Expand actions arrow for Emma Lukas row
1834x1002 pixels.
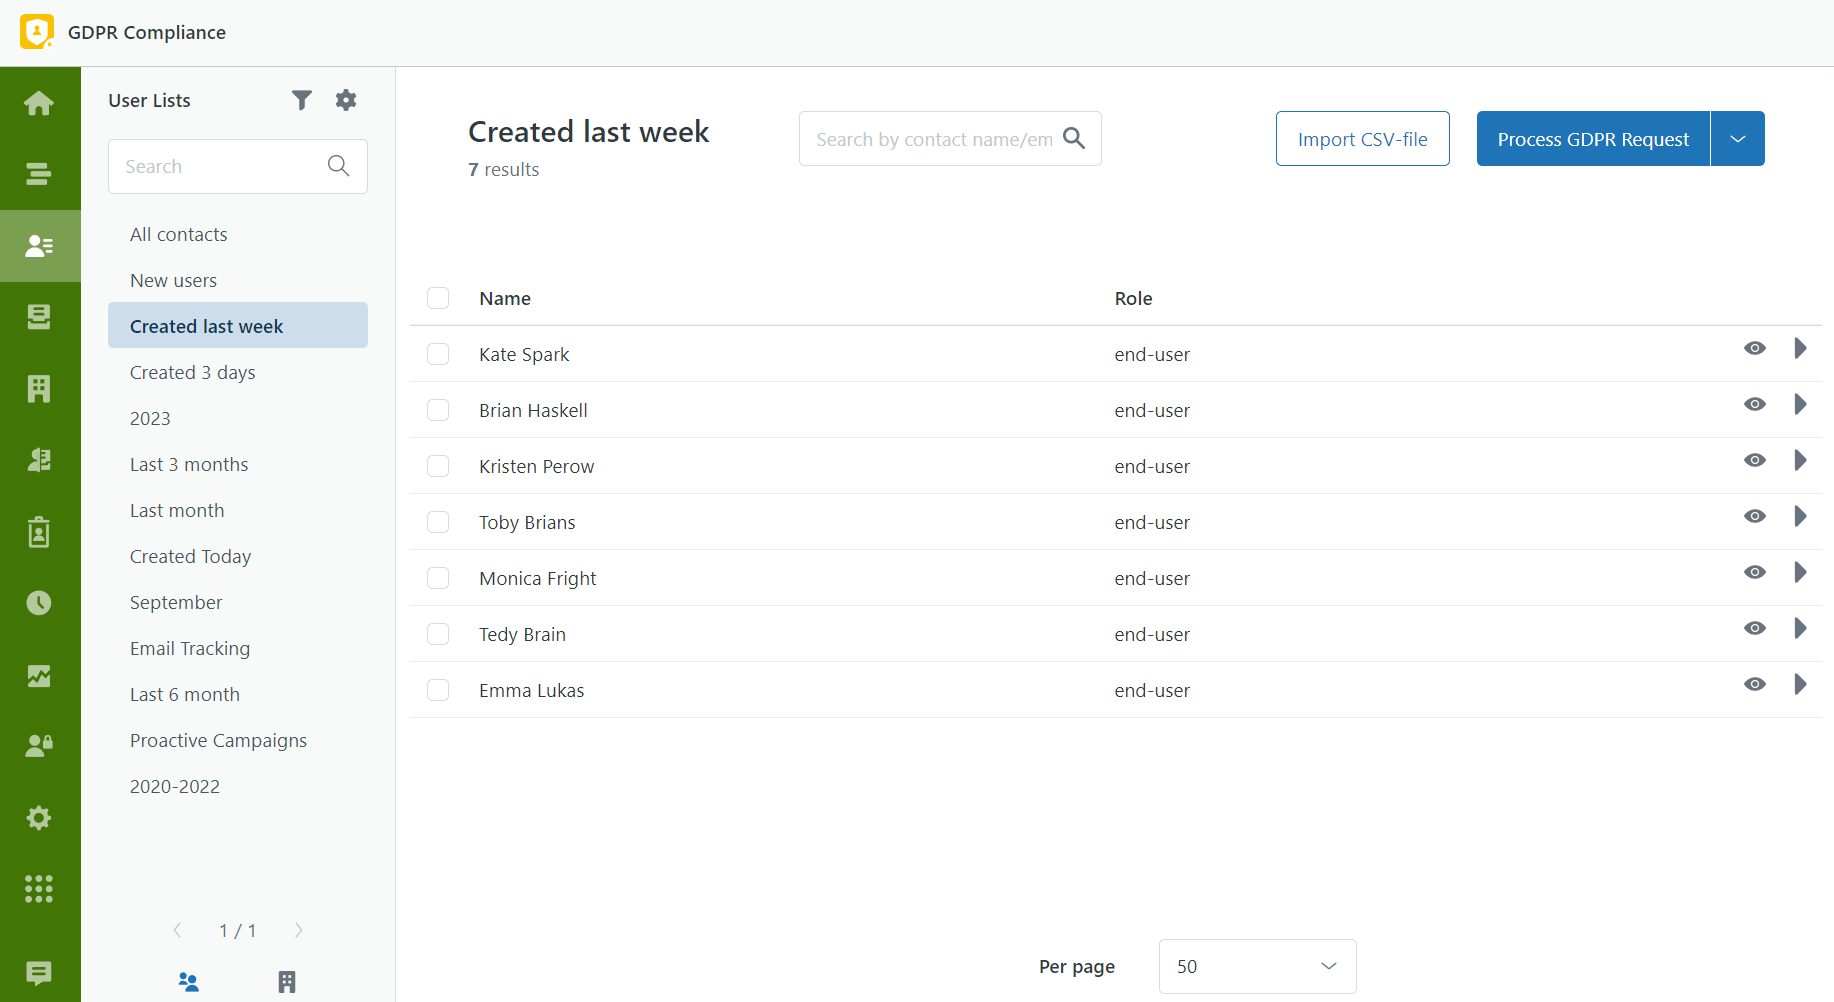(x=1800, y=684)
